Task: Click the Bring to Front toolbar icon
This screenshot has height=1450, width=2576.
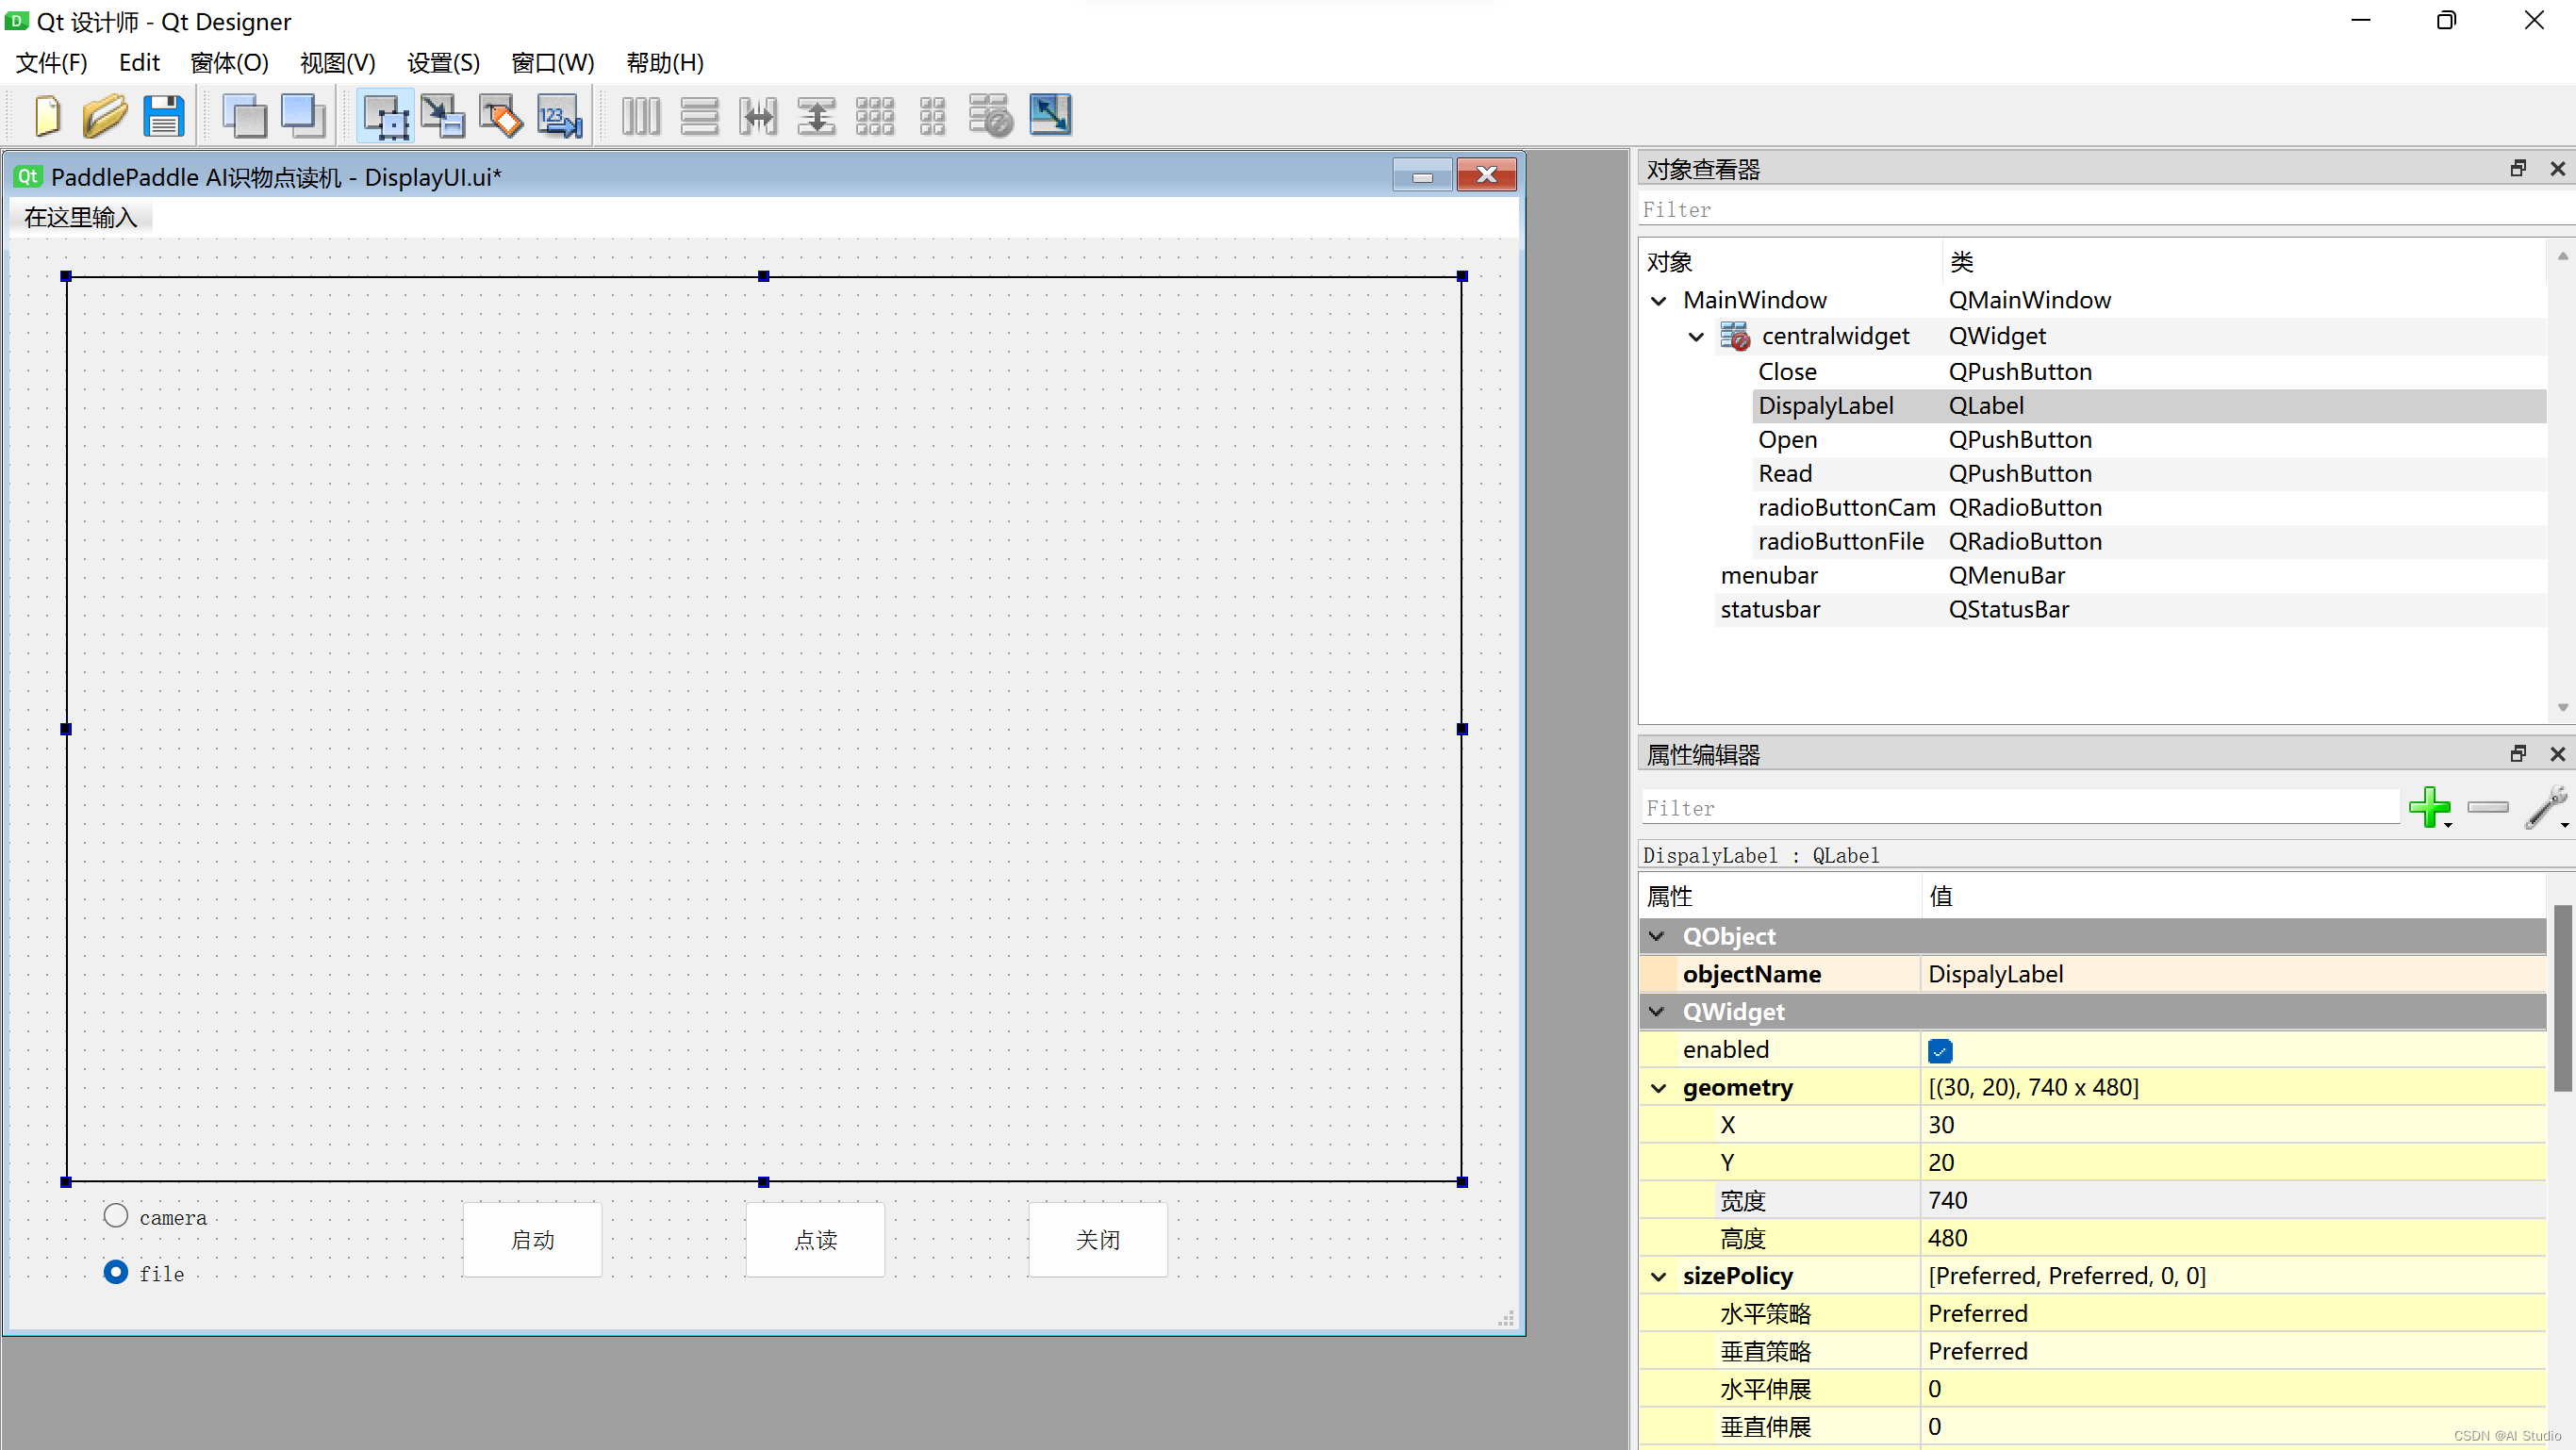Action: point(303,116)
